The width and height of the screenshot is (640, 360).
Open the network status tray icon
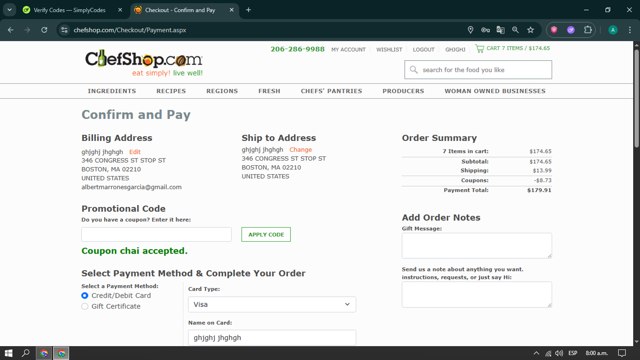click(548, 353)
